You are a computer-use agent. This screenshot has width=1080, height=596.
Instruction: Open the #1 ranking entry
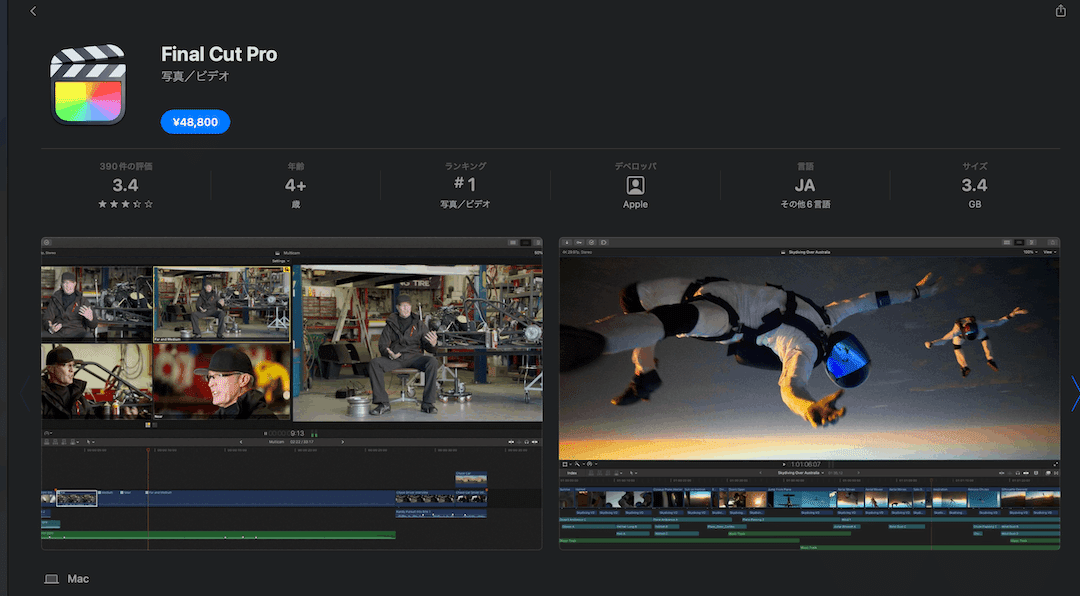click(x=465, y=184)
